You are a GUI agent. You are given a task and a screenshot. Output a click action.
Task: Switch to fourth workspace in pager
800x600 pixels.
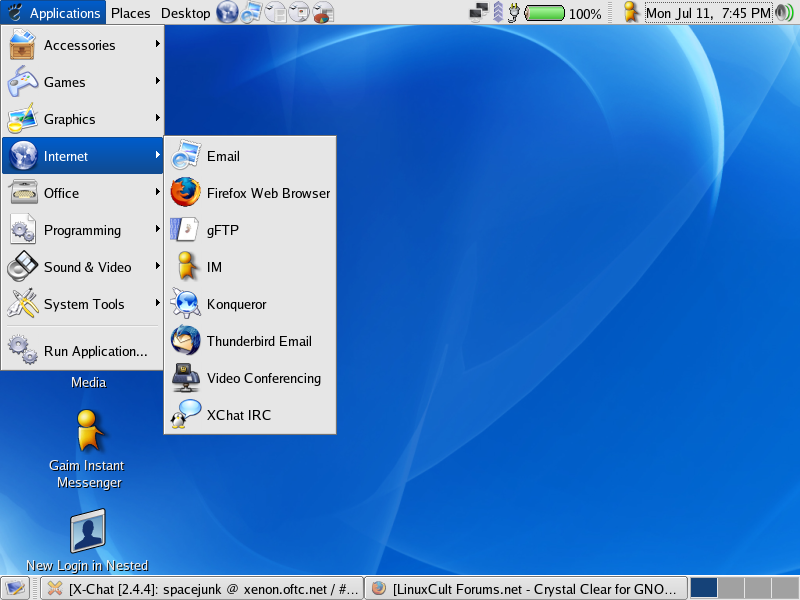click(785, 589)
